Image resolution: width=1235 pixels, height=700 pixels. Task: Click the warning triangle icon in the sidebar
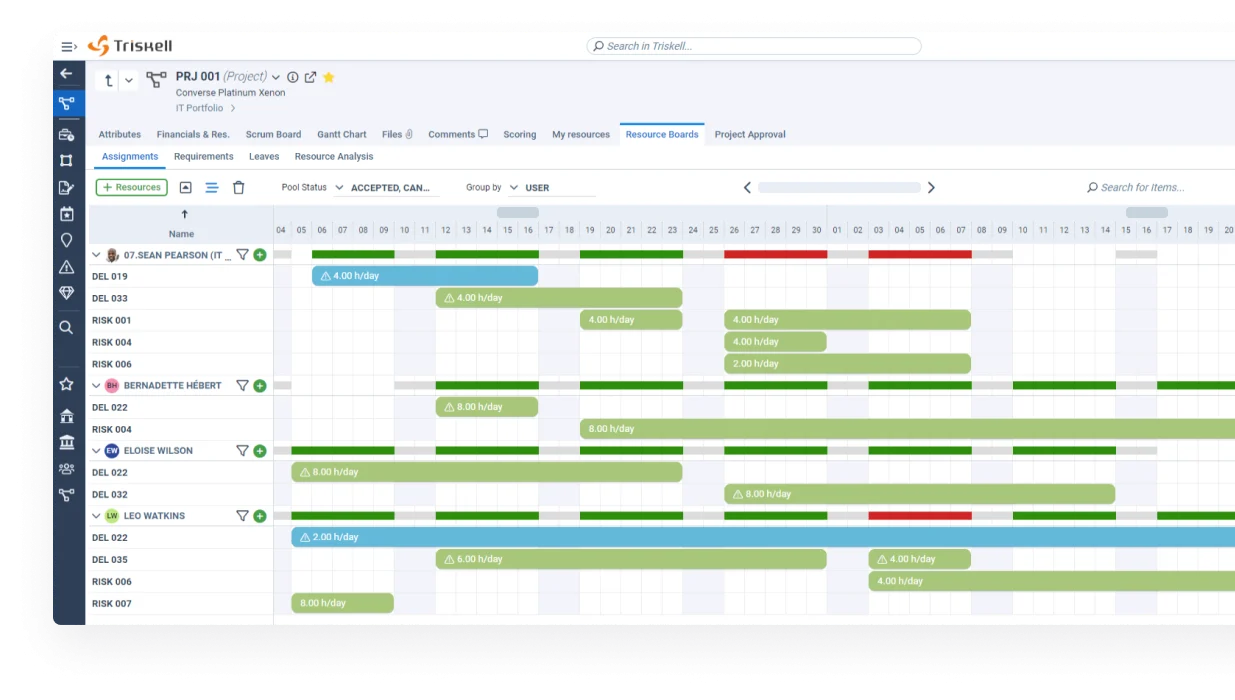[66, 266]
